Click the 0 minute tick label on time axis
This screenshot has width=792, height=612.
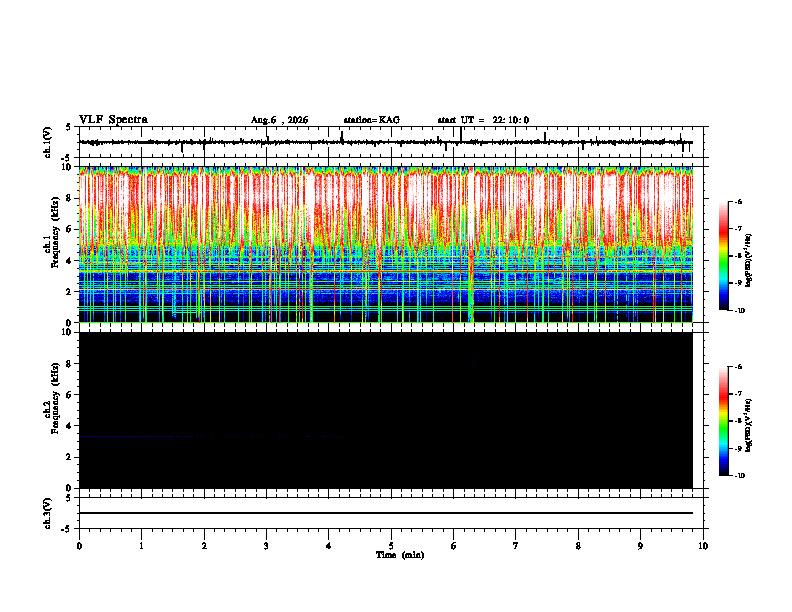coord(79,546)
